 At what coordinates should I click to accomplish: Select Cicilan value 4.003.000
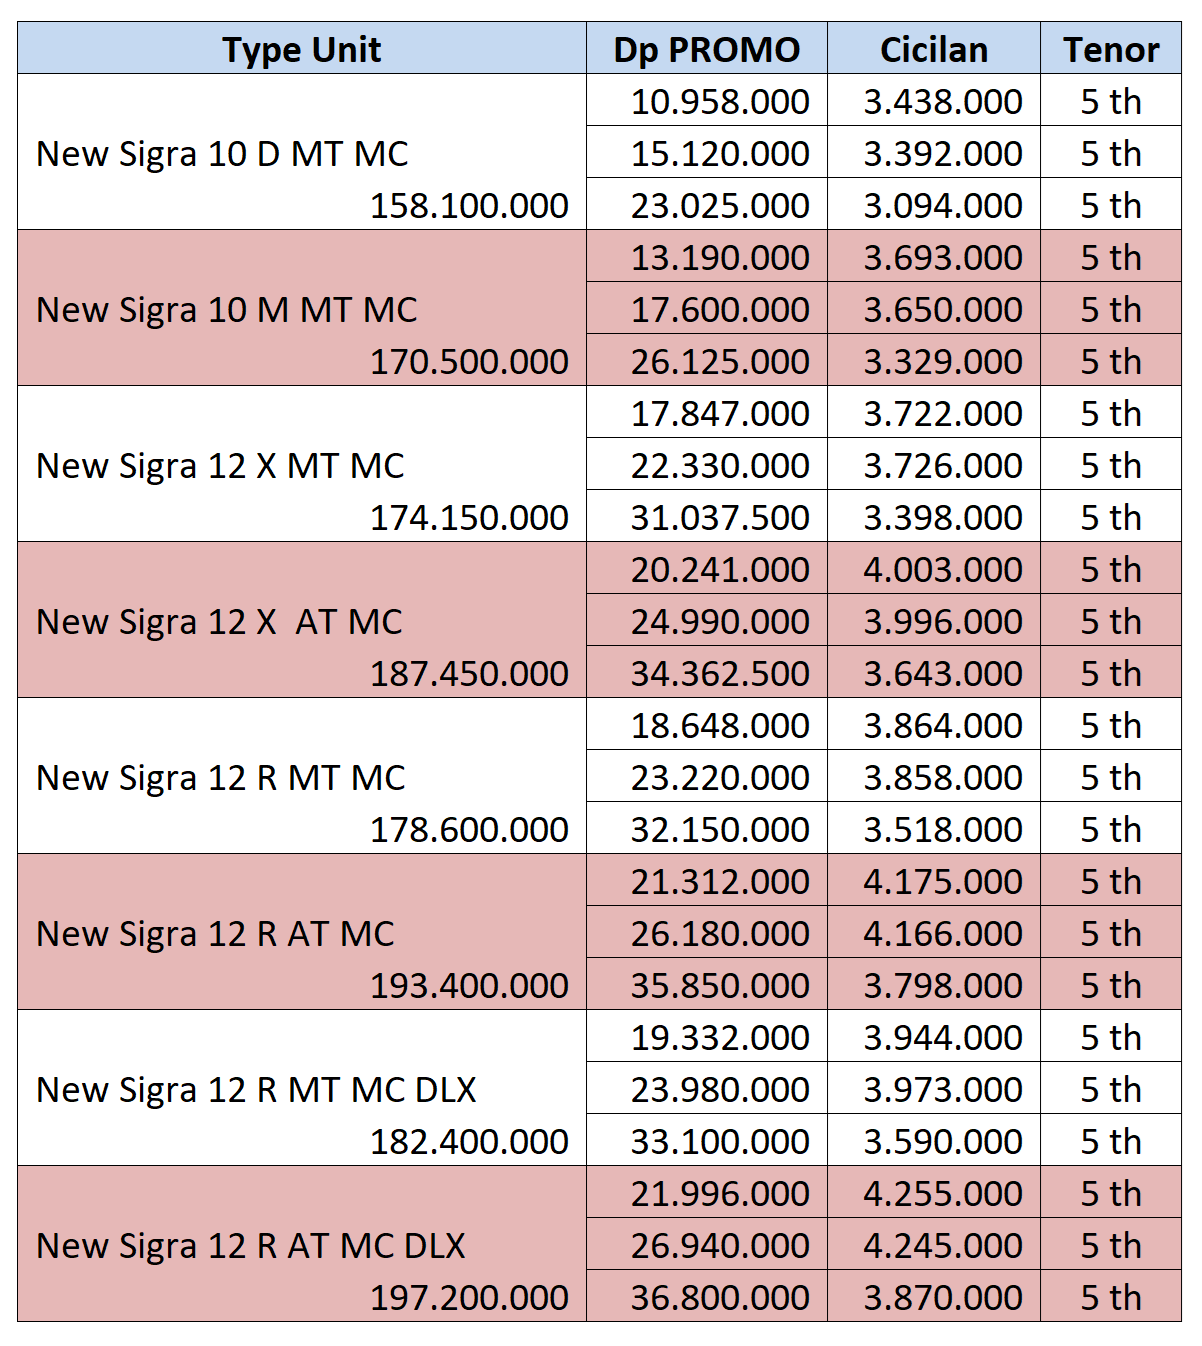pos(943,570)
